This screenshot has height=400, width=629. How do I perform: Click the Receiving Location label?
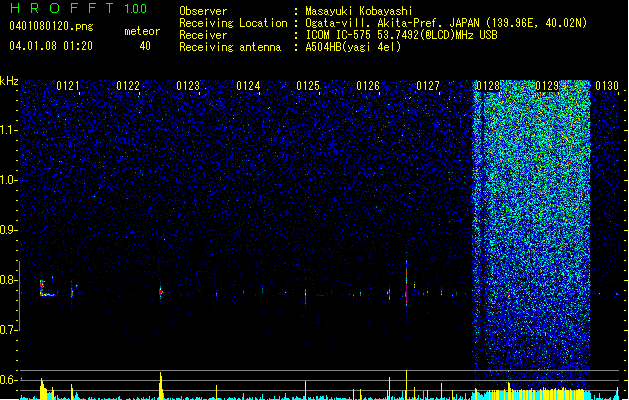(233, 23)
